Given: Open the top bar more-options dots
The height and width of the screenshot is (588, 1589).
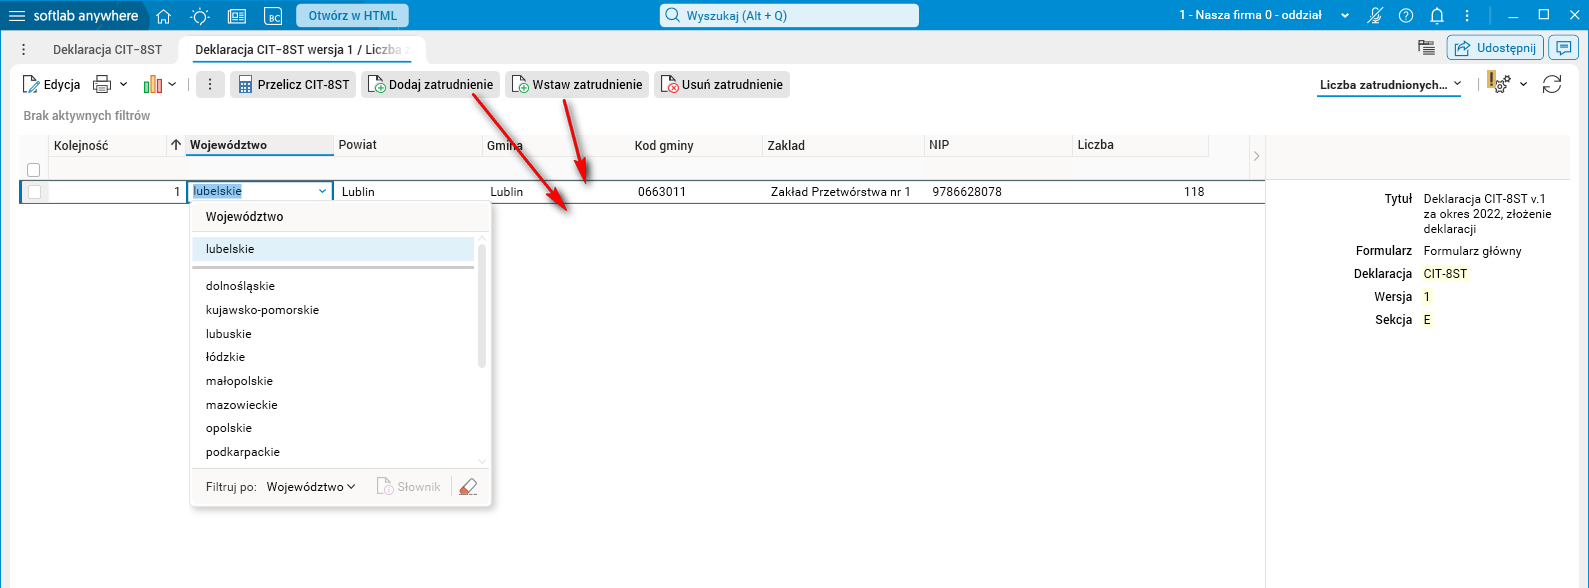Looking at the screenshot, I should 1467,15.
